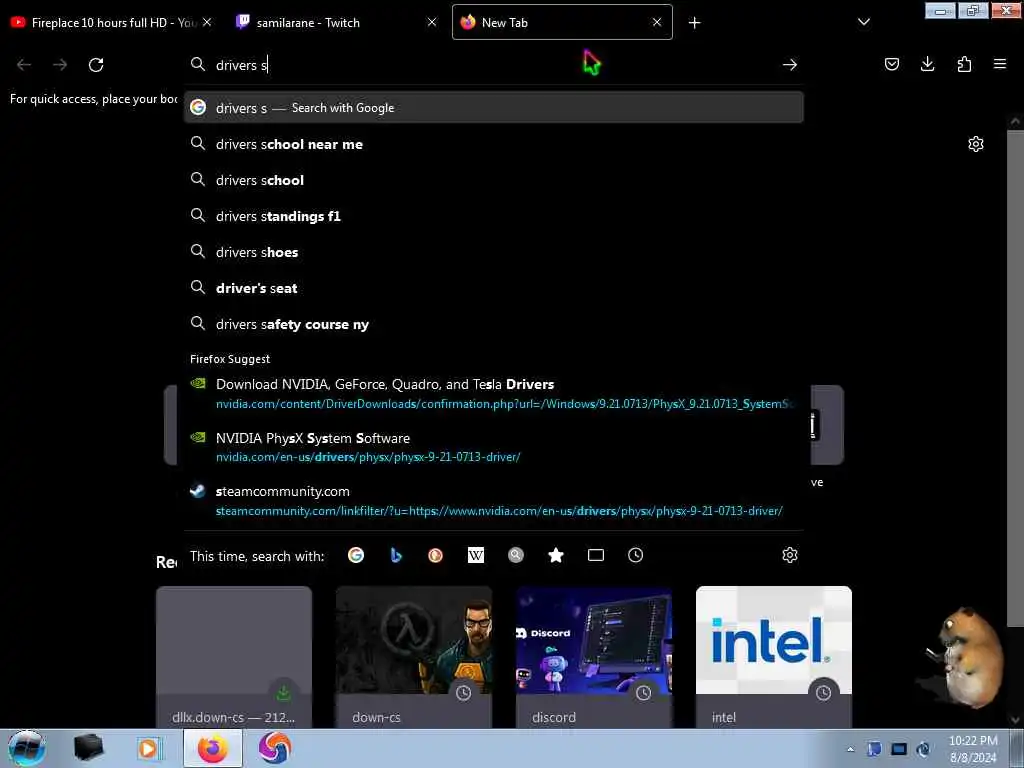Expand the list all tabs chevron
This screenshot has height=768, width=1024.
[x=863, y=22]
